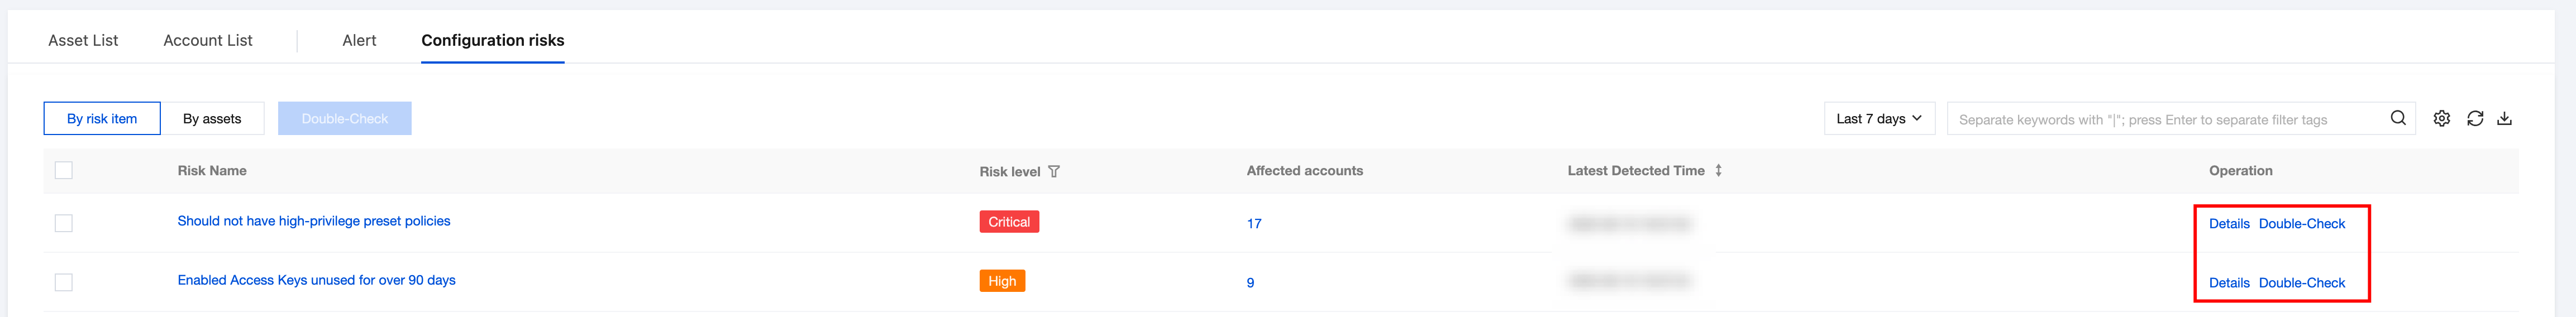Download the risk list
2576x317 pixels.
pos(2504,118)
